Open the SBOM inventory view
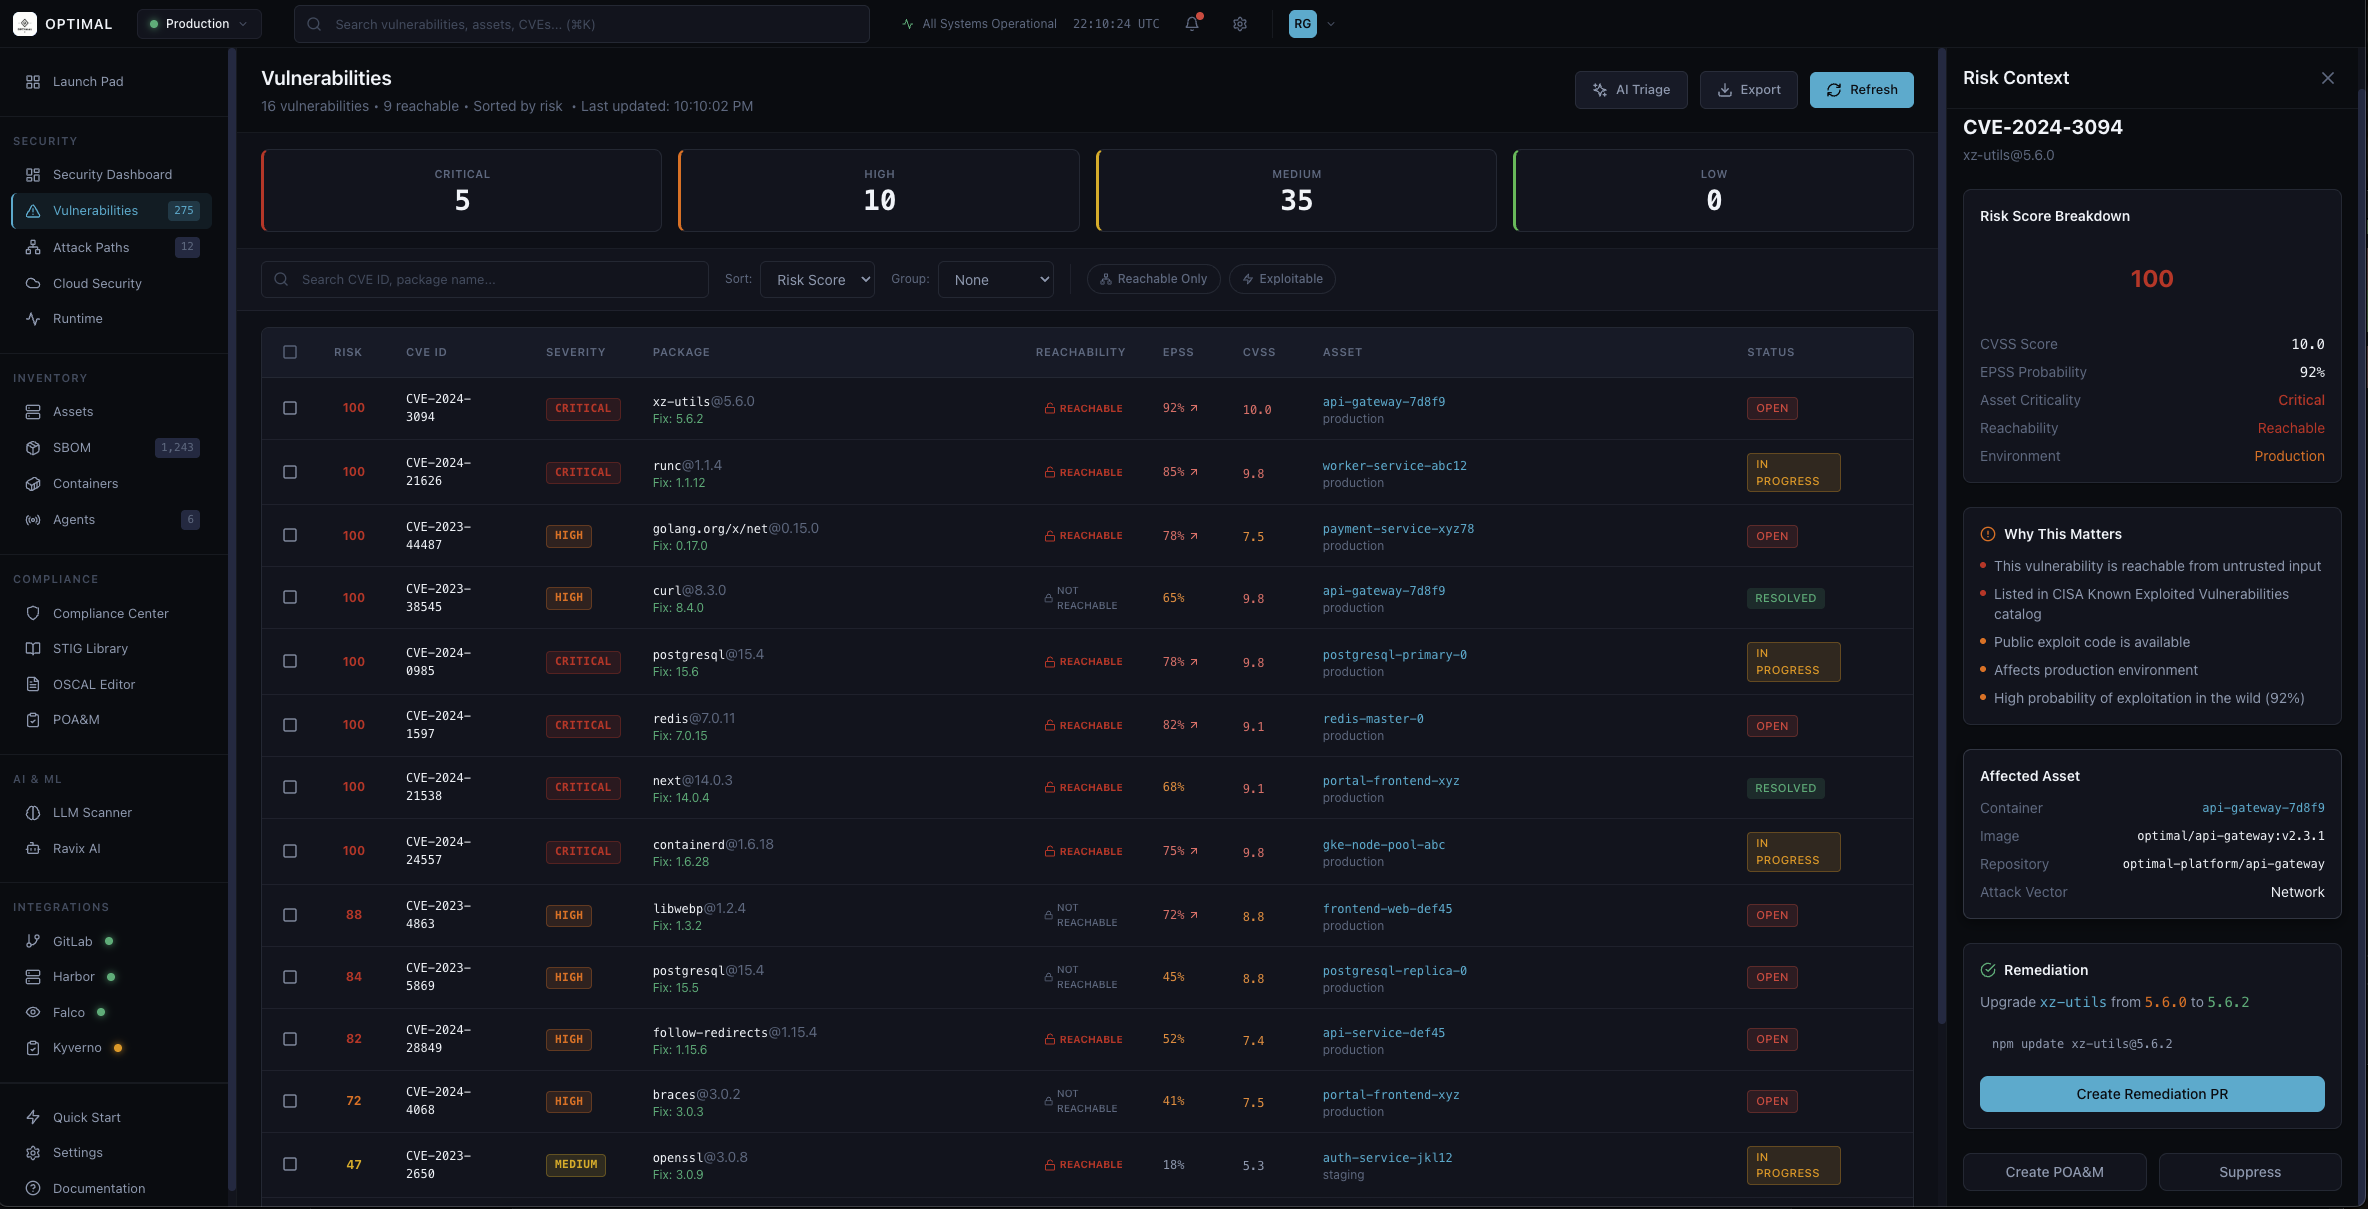This screenshot has width=2368, height=1209. (x=72, y=447)
